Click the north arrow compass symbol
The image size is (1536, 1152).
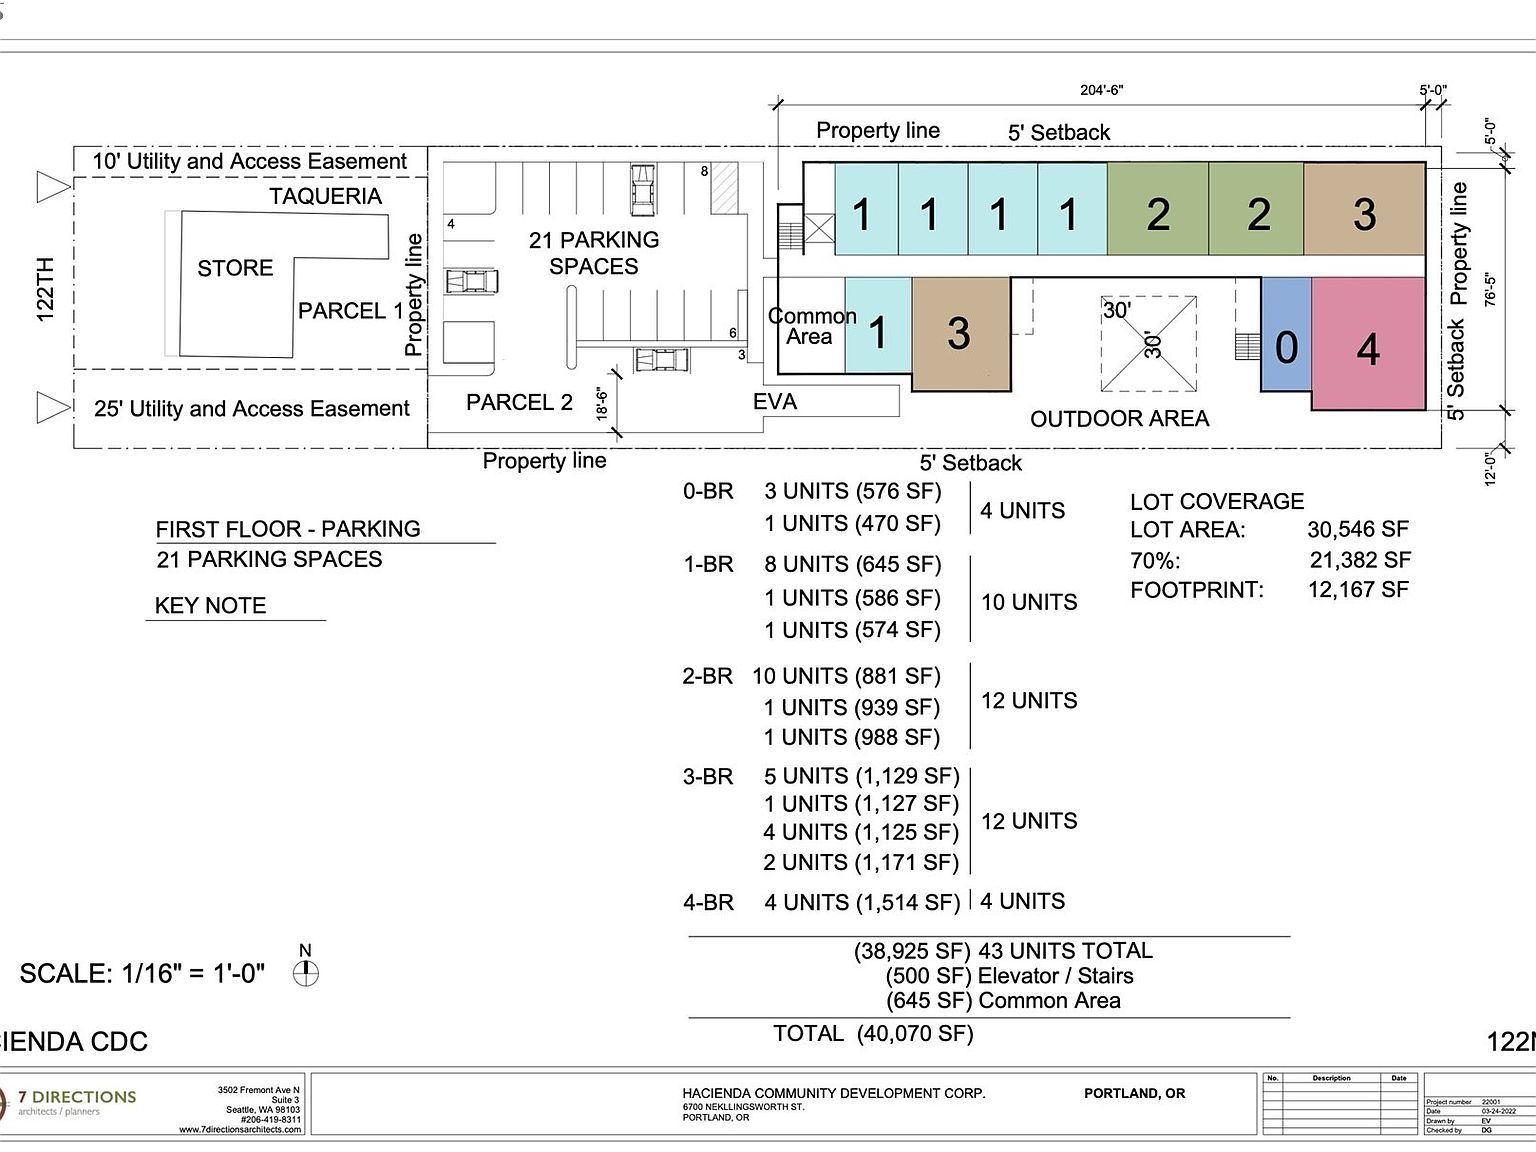click(x=306, y=972)
